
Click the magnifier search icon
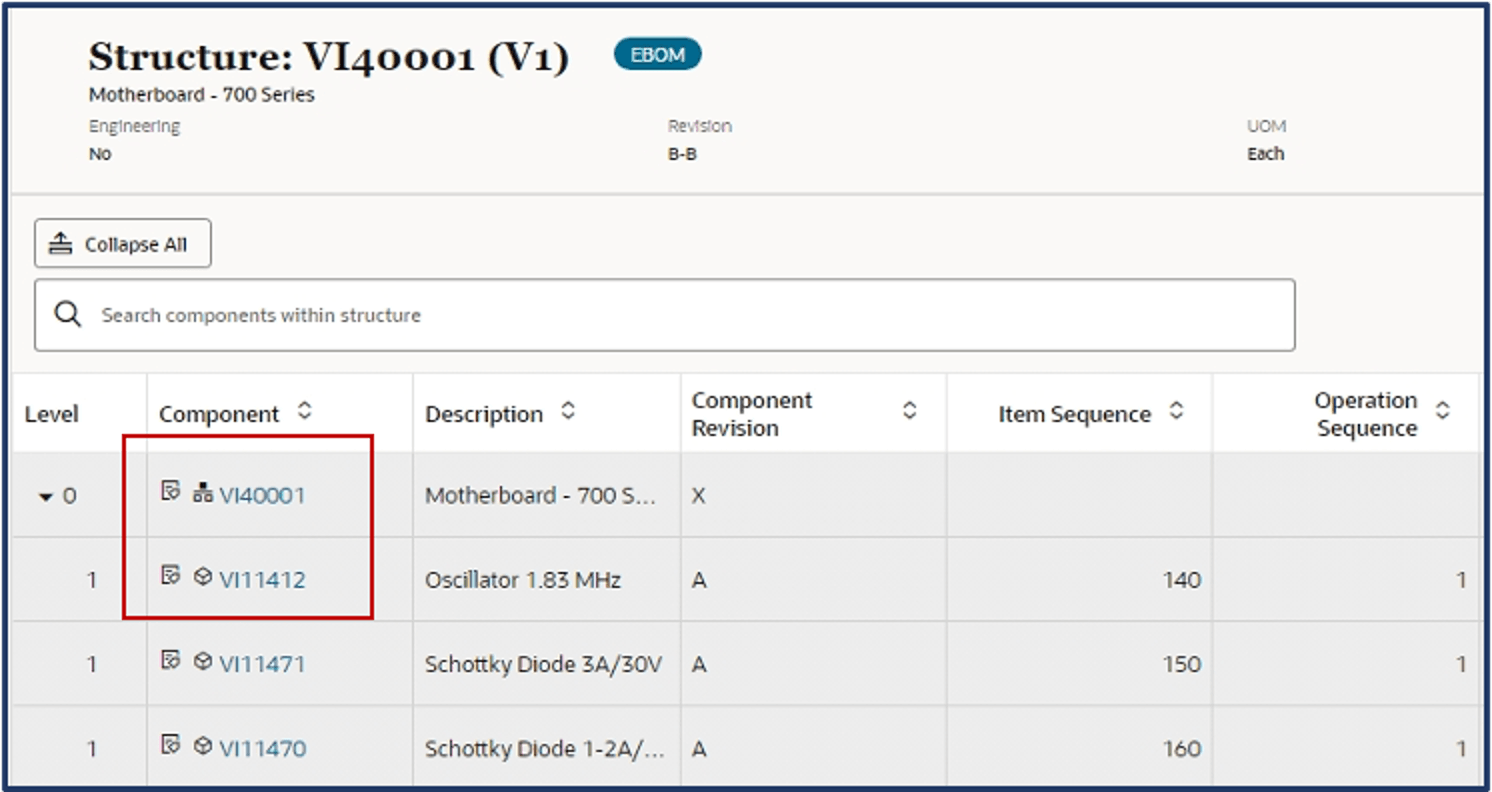coord(68,315)
